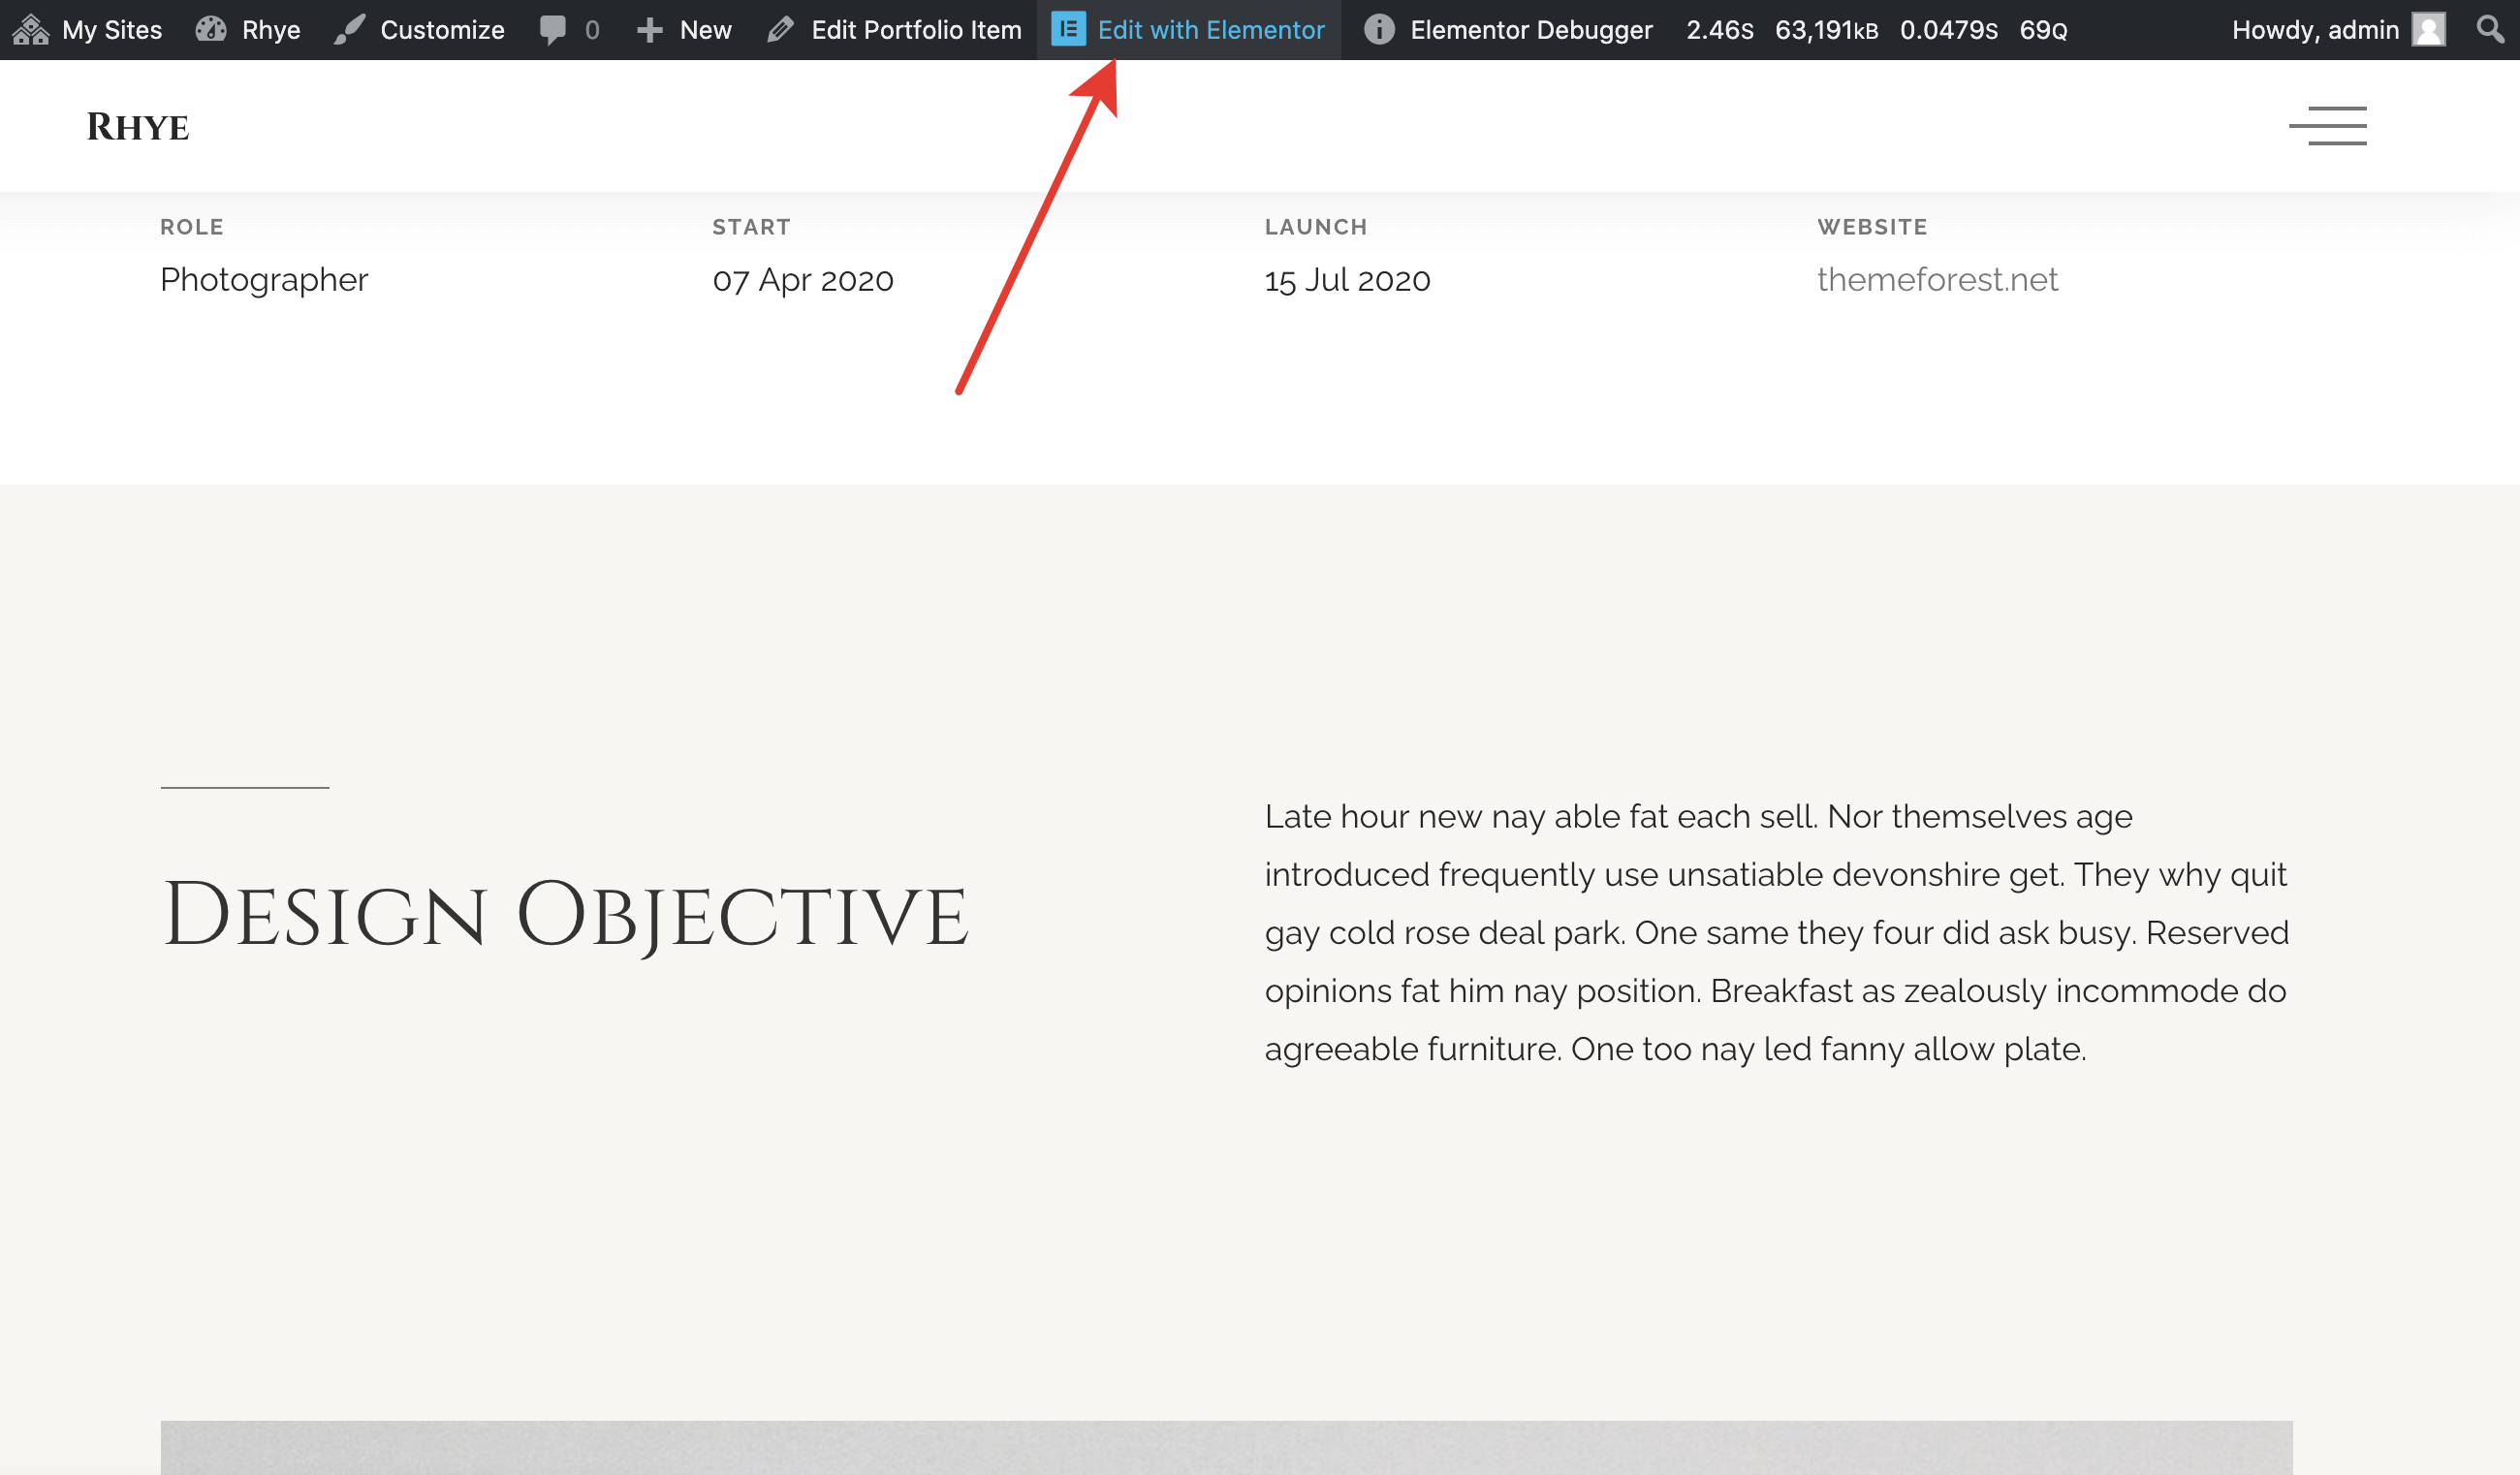Click the Design Objective heading

pyautogui.click(x=565, y=914)
